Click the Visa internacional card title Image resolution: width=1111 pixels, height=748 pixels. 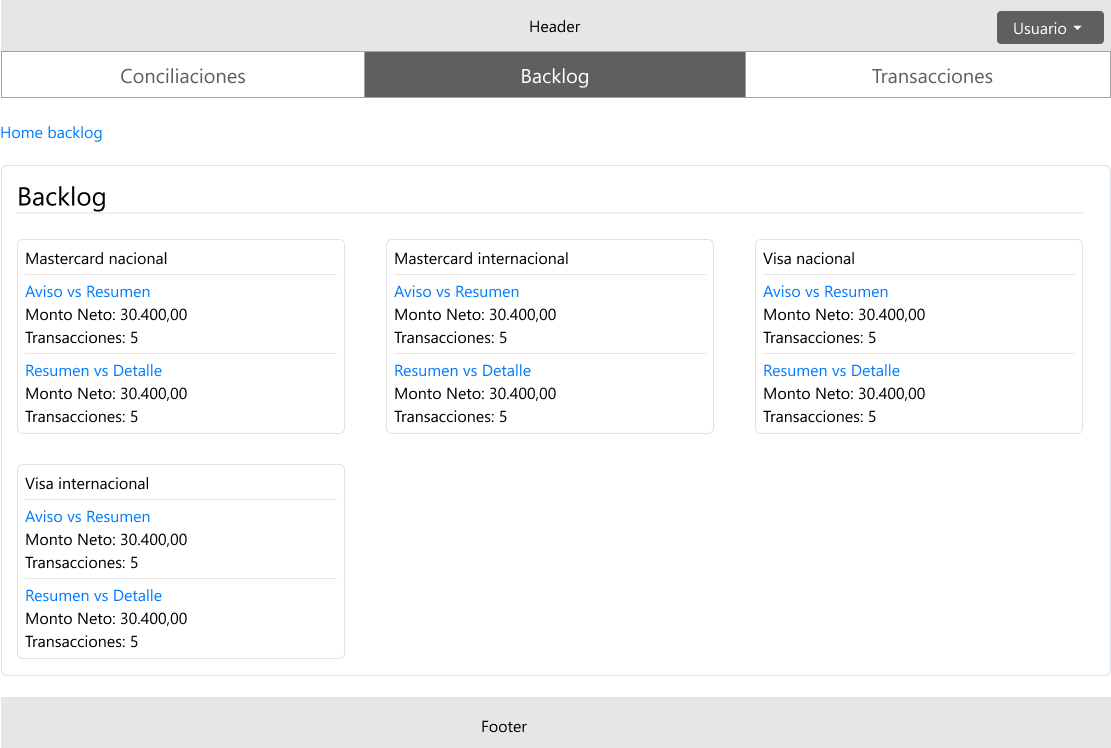(x=87, y=484)
